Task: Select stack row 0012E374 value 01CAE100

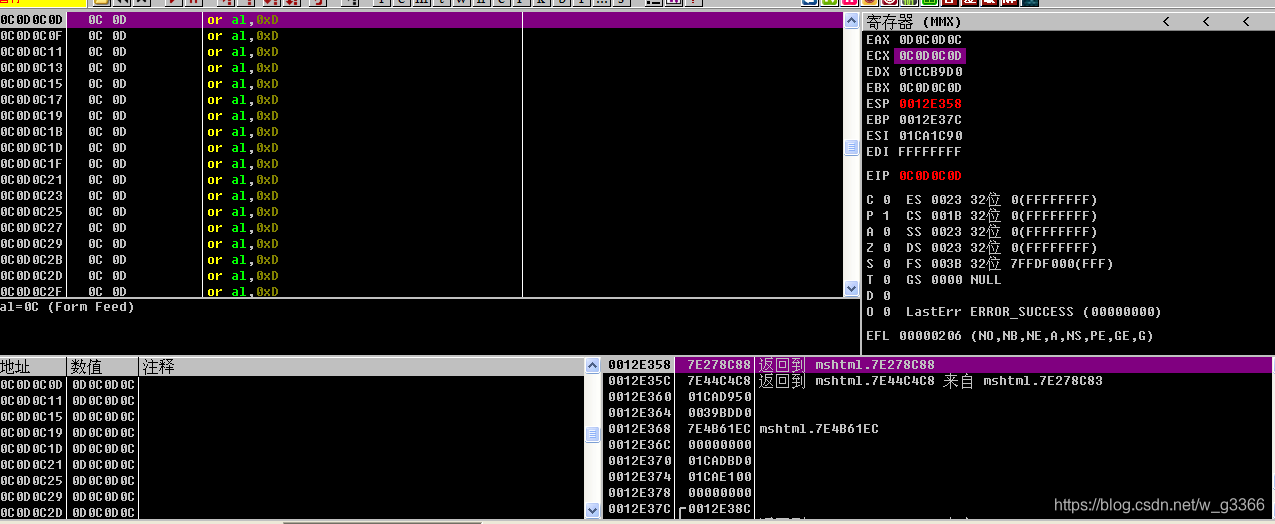Action: 939,477
